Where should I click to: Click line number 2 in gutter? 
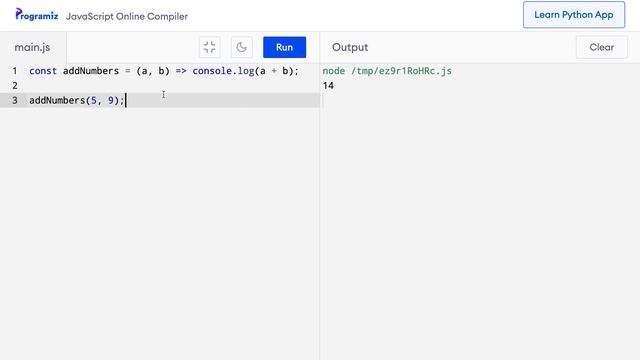pos(15,86)
